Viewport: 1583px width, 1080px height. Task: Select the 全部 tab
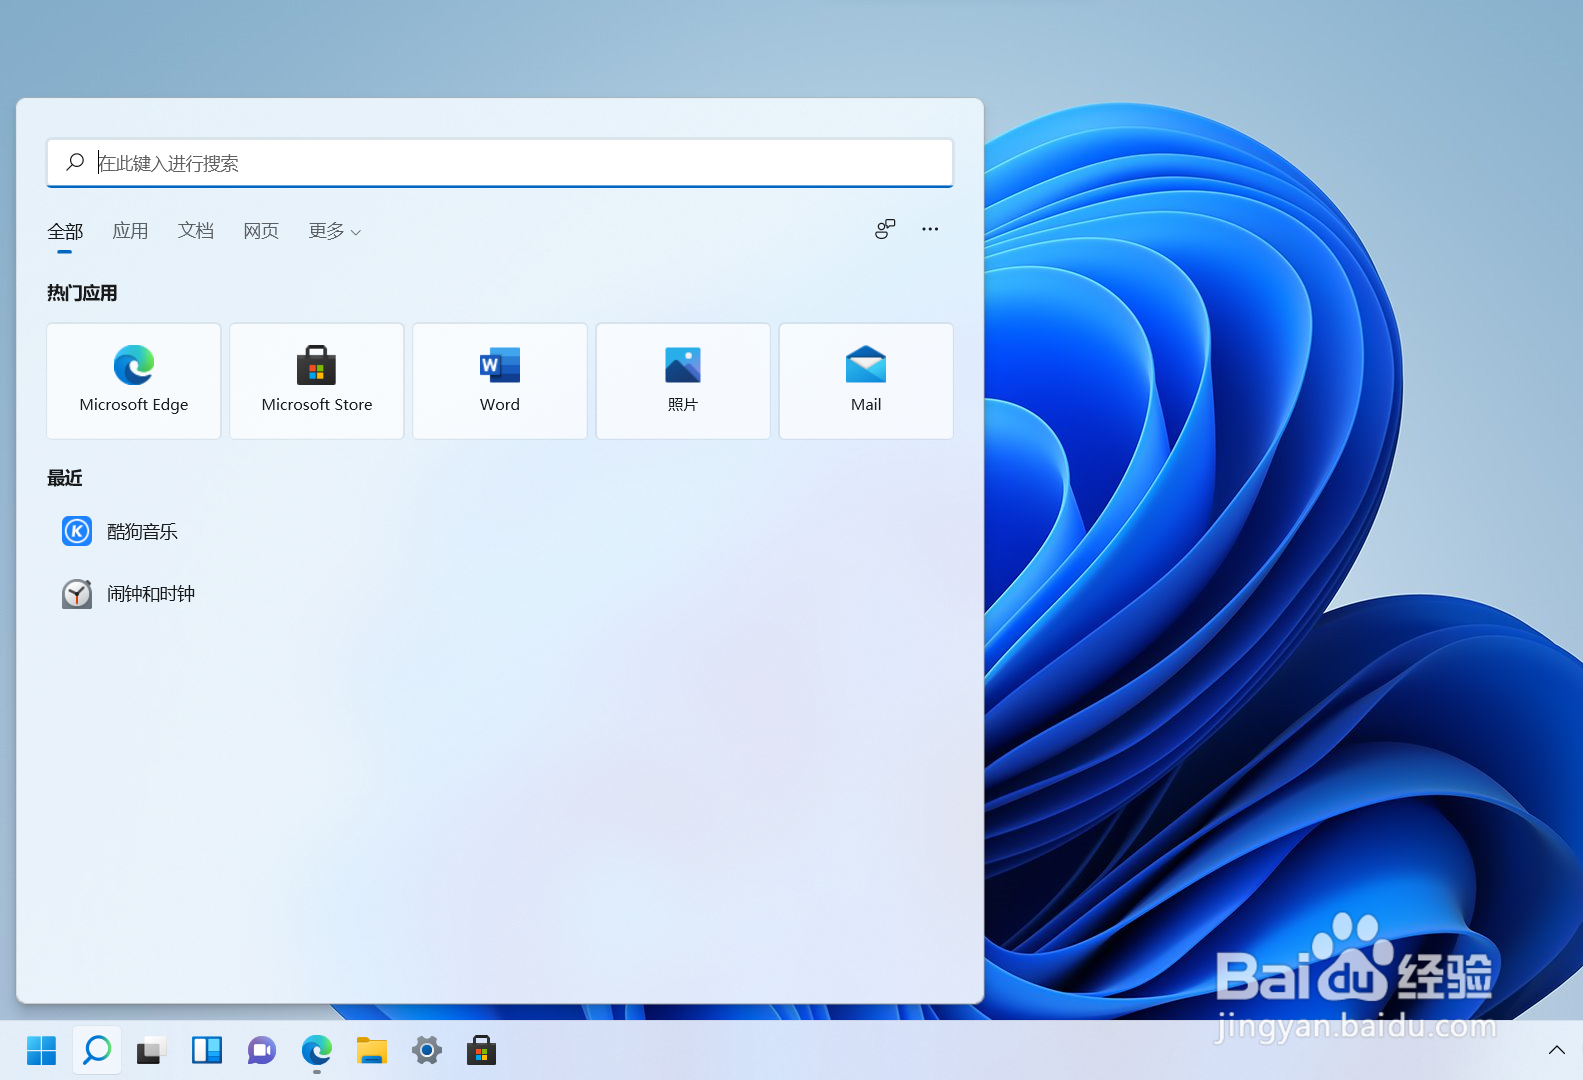click(65, 231)
